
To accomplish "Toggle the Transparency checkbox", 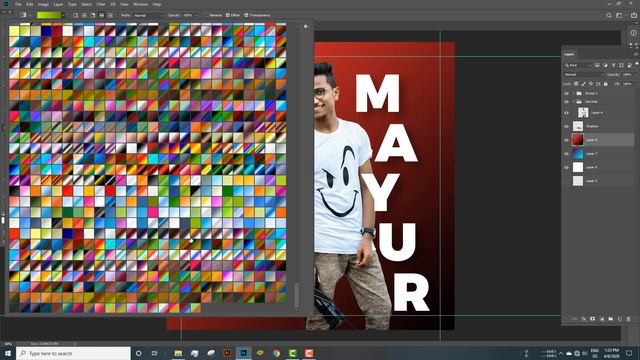I will click(246, 15).
